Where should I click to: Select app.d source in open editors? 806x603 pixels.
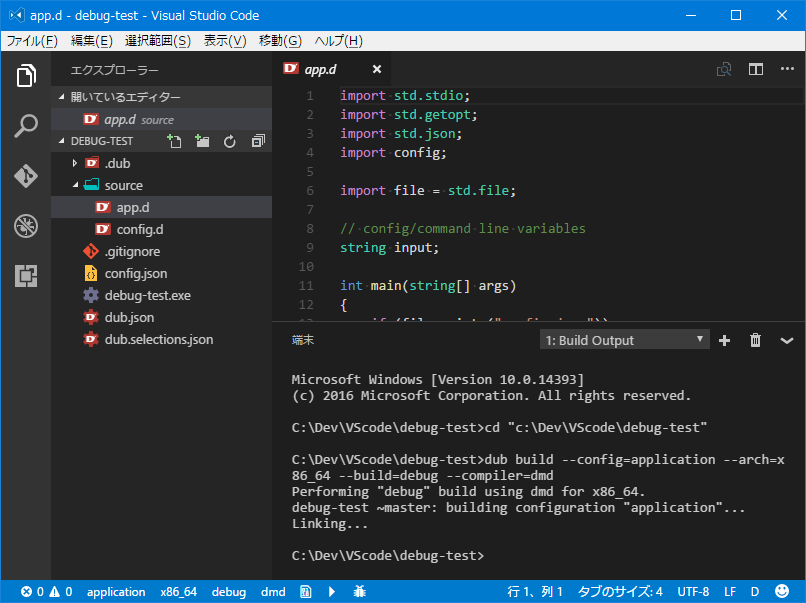click(162, 119)
